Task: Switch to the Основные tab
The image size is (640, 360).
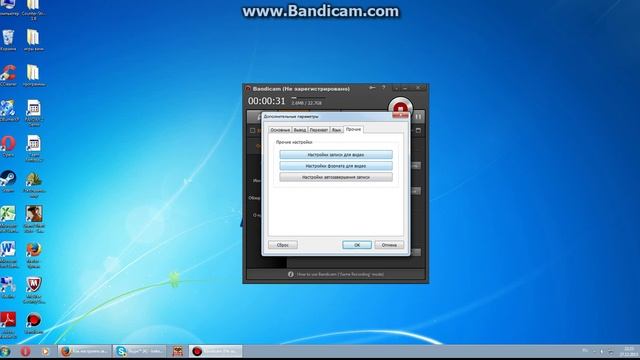Action: point(280,130)
